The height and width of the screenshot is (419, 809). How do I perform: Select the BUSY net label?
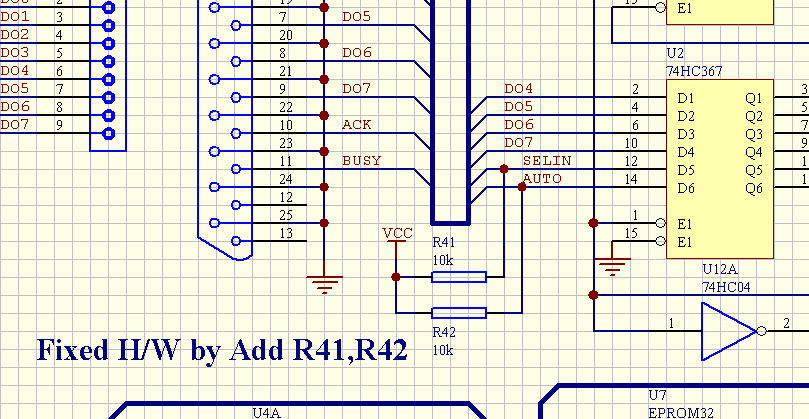(x=361, y=160)
